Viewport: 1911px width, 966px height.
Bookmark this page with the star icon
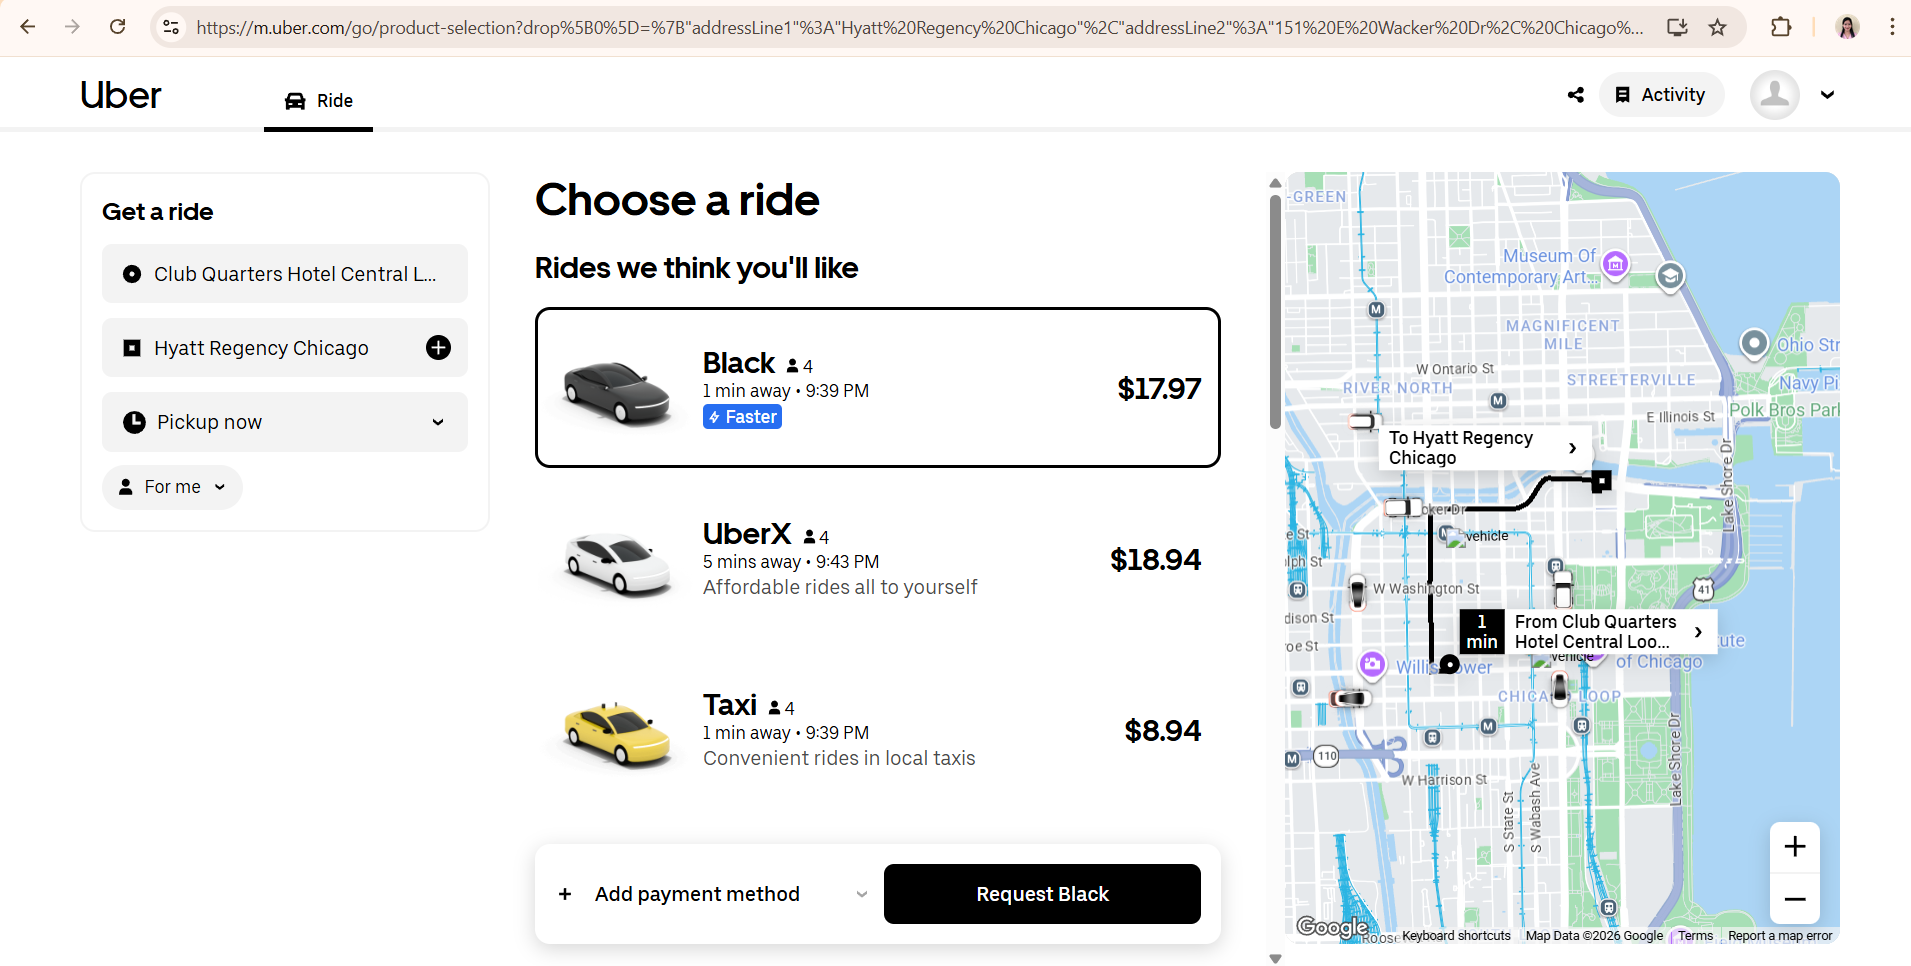coord(1718,27)
